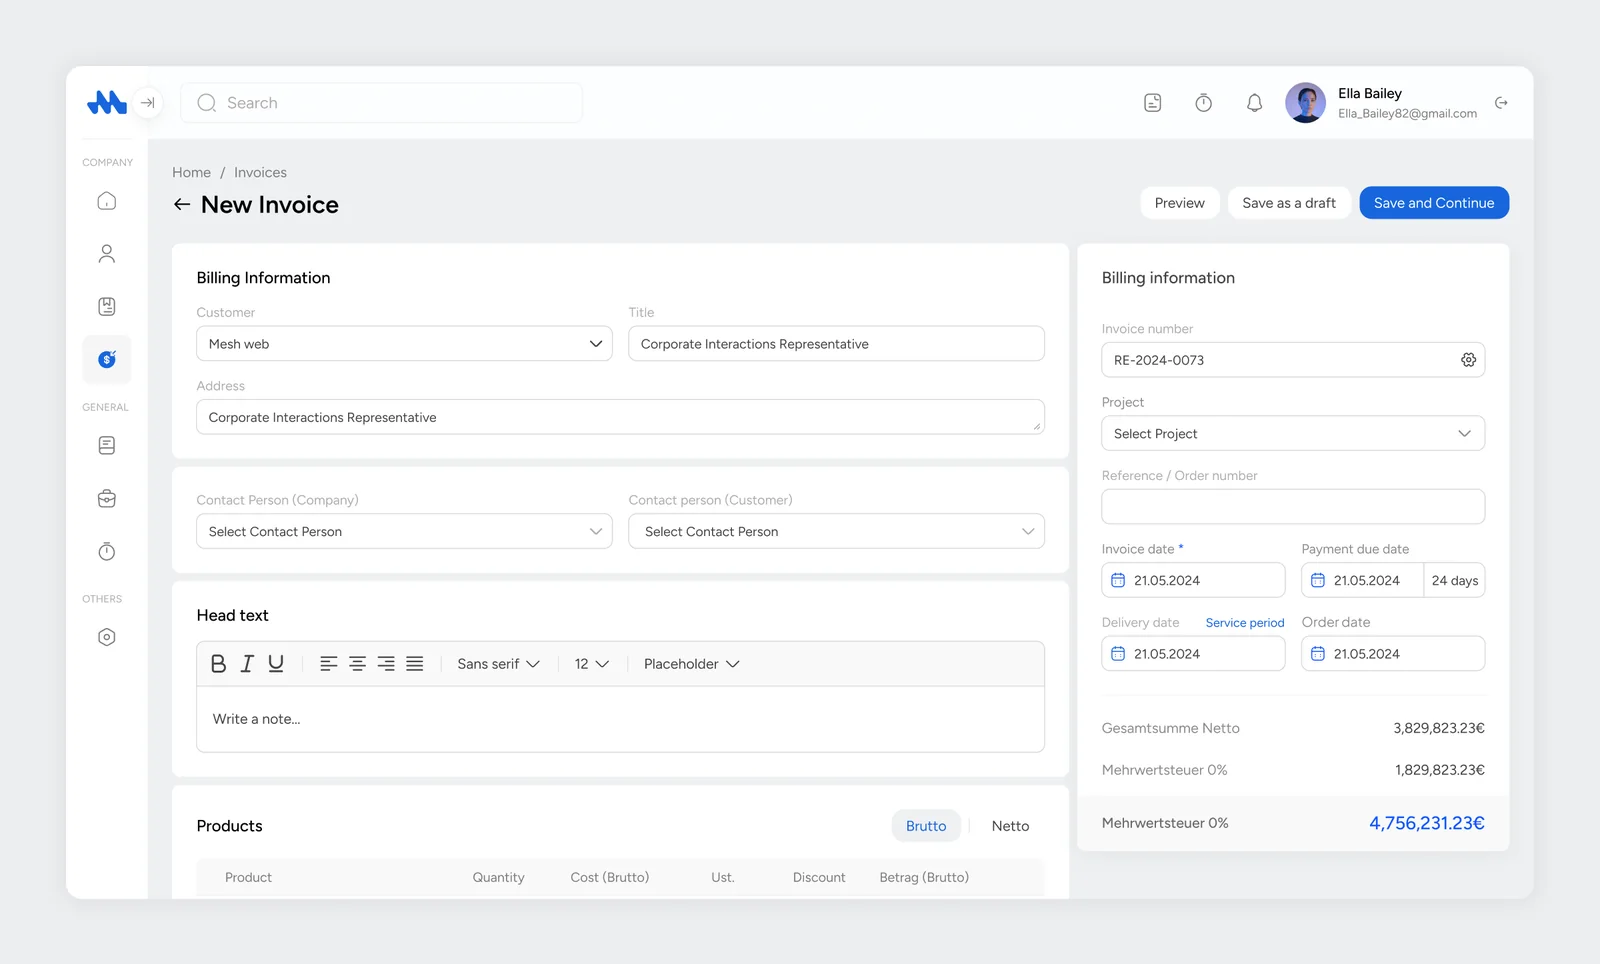Viewport: 1600px width, 964px height.
Task: Open settings hexagon icon under Others
Action: tap(107, 637)
